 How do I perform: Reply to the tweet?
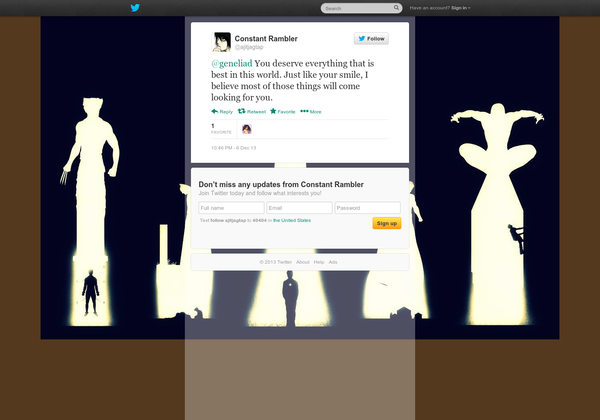pyautogui.click(x=222, y=112)
